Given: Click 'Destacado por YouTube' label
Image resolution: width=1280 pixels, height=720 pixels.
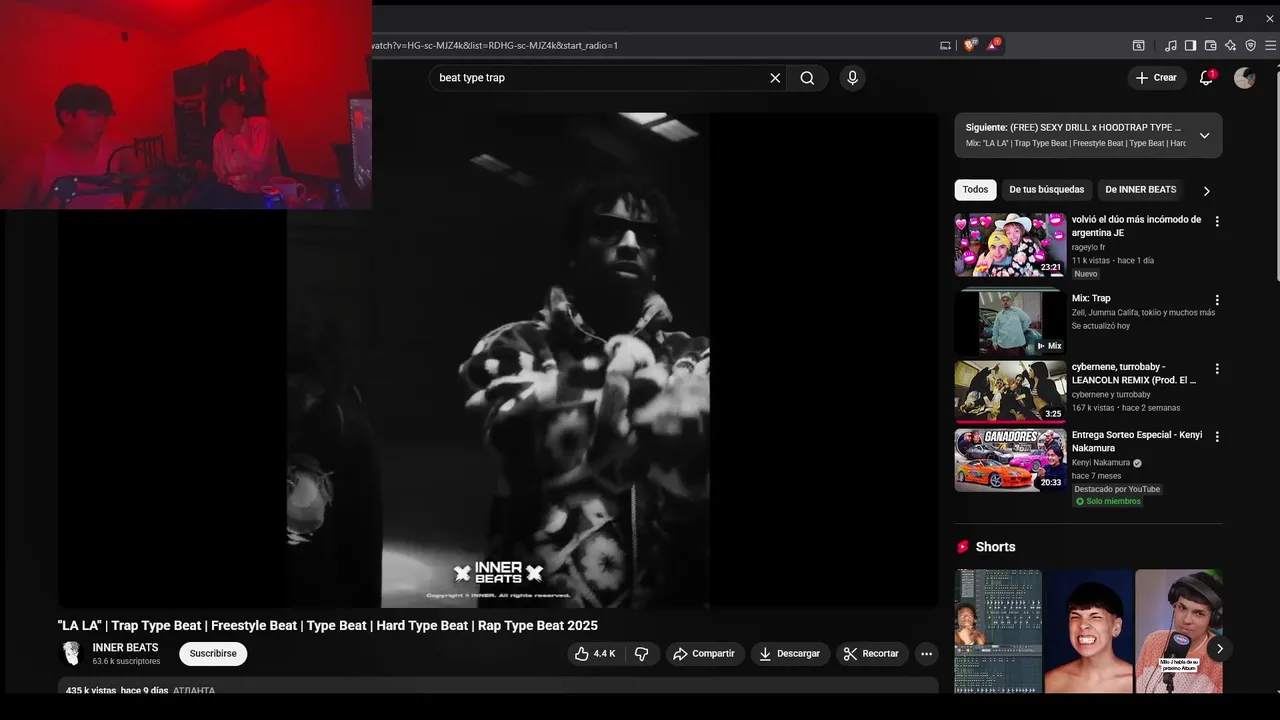Looking at the screenshot, I should coord(1117,489).
